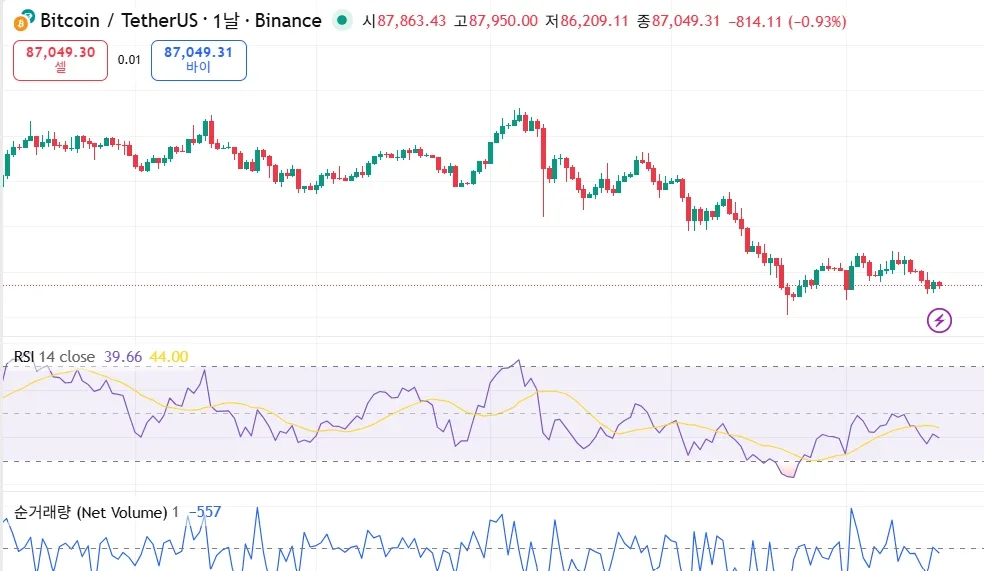Open the Bitcoin / TetherUS symbol title
Image resolution: width=984 pixels, height=571 pixels.
click(x=121, y=20)
